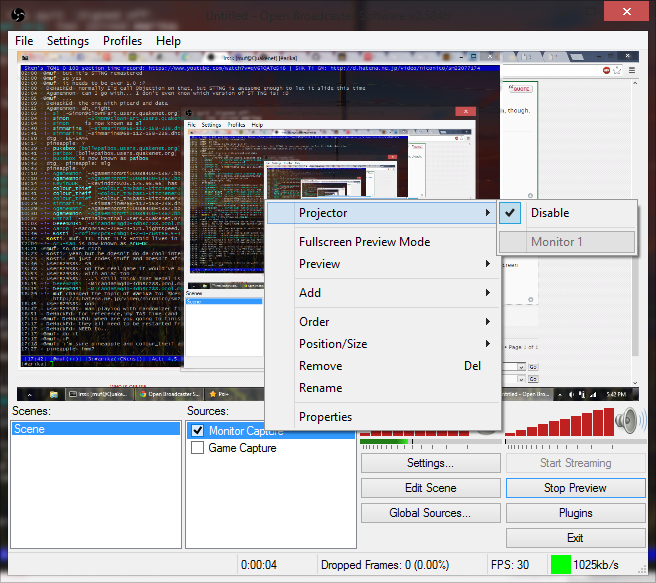Select the Game Capture source row

[x=271, y=447]
